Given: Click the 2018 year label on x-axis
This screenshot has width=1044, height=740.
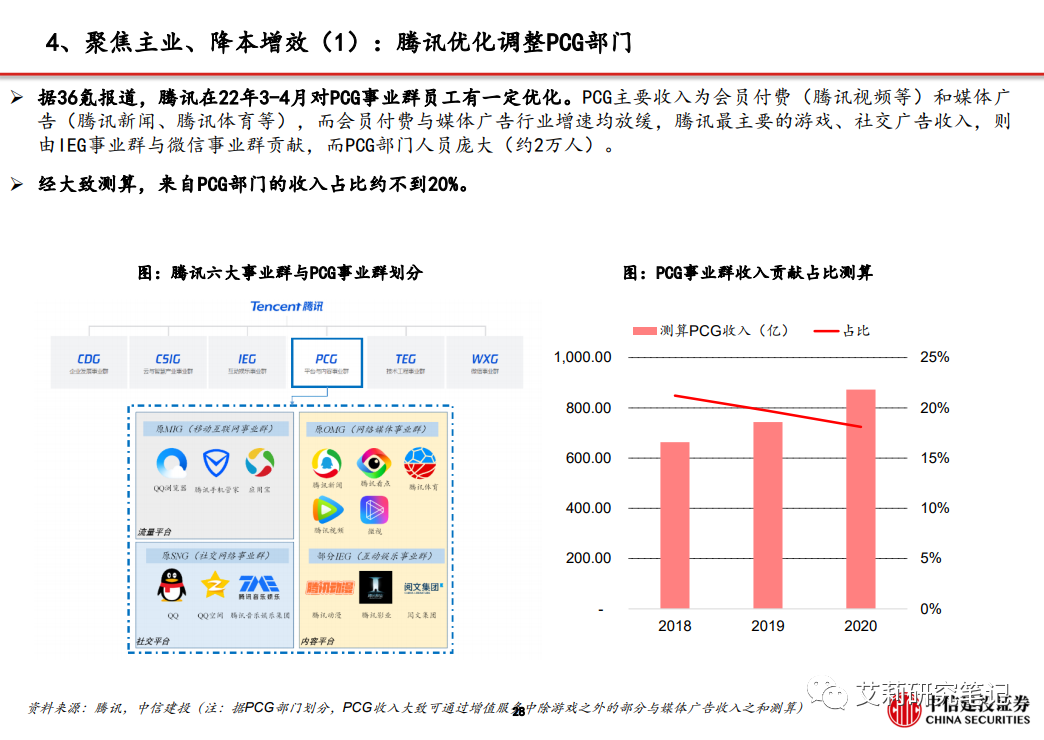Looking at the screenshot, I should coord(674,626).
